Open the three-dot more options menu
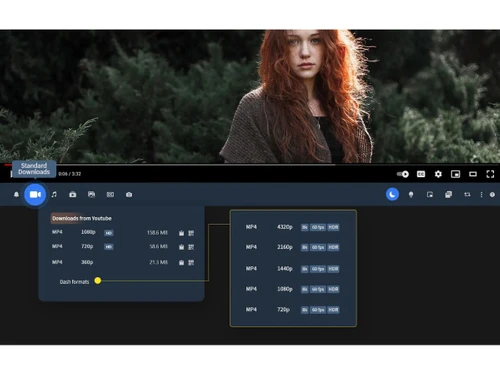This screenshot has width=500, height=375. point(481,194)
